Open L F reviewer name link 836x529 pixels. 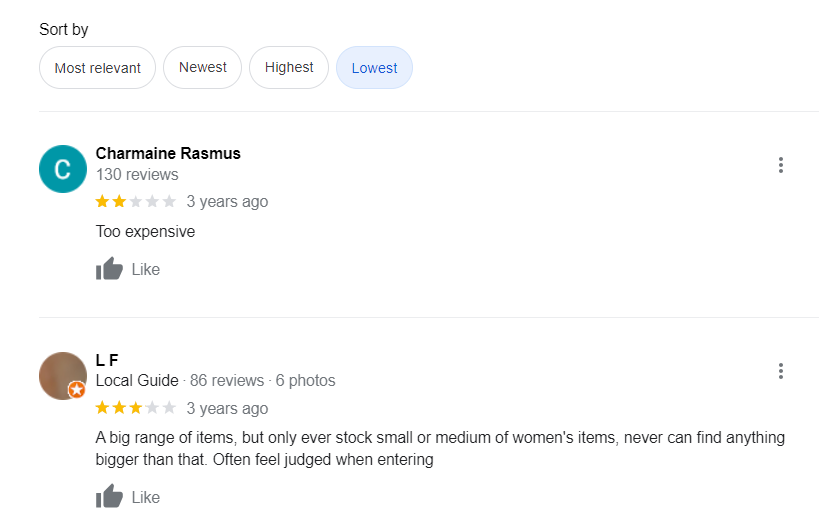[x=107, y=360]
